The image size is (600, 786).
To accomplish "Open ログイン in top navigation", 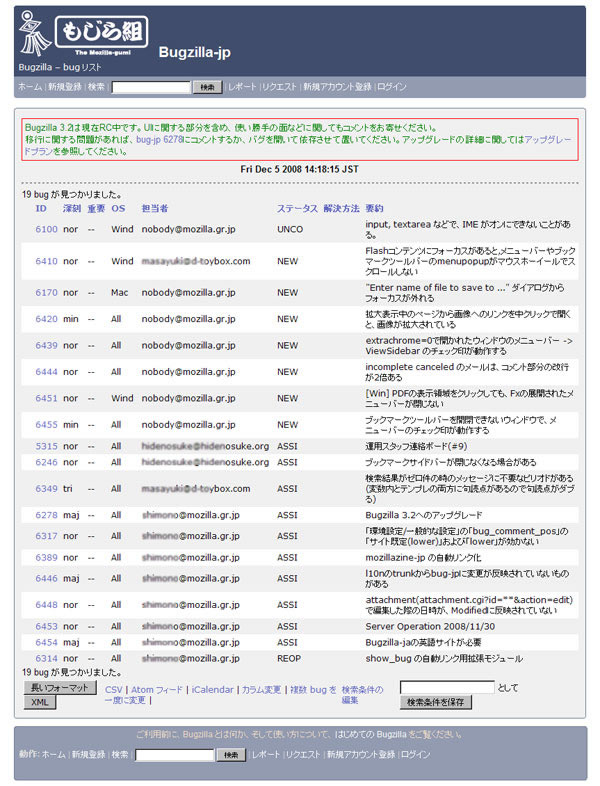I will point(391,87).
